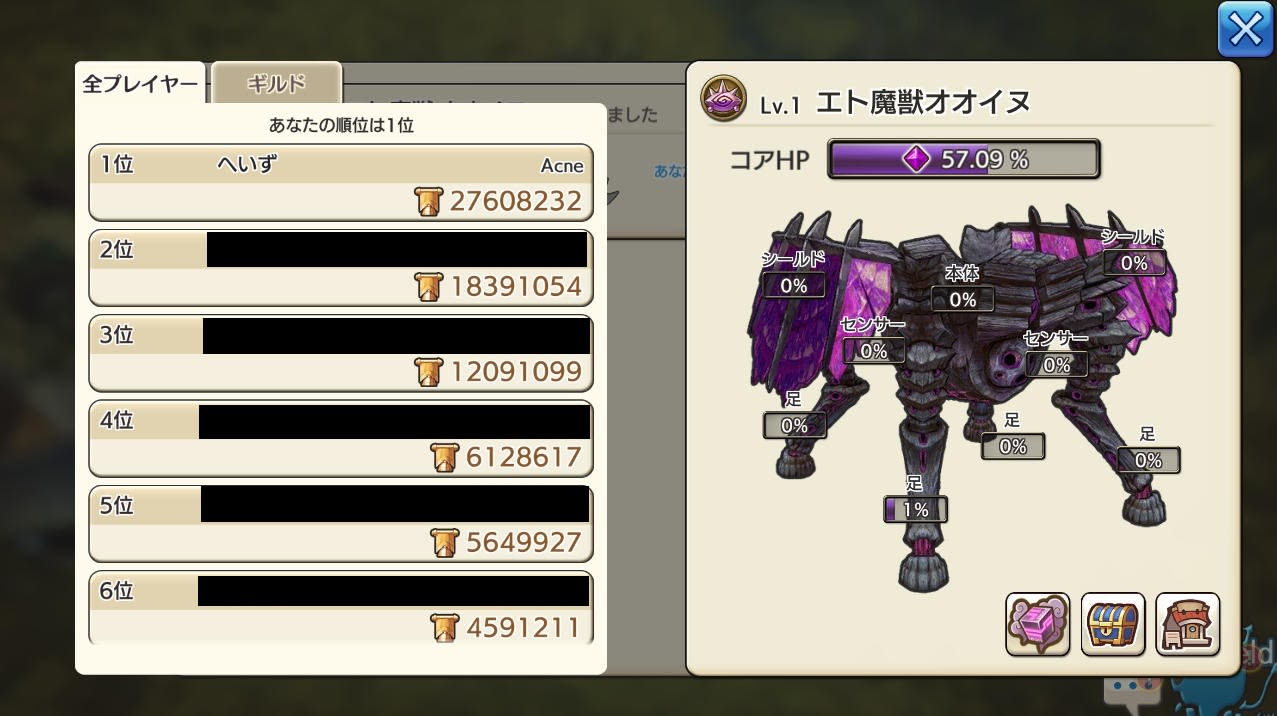Select the 3位 ranking entry

click(x=341, y=353)
